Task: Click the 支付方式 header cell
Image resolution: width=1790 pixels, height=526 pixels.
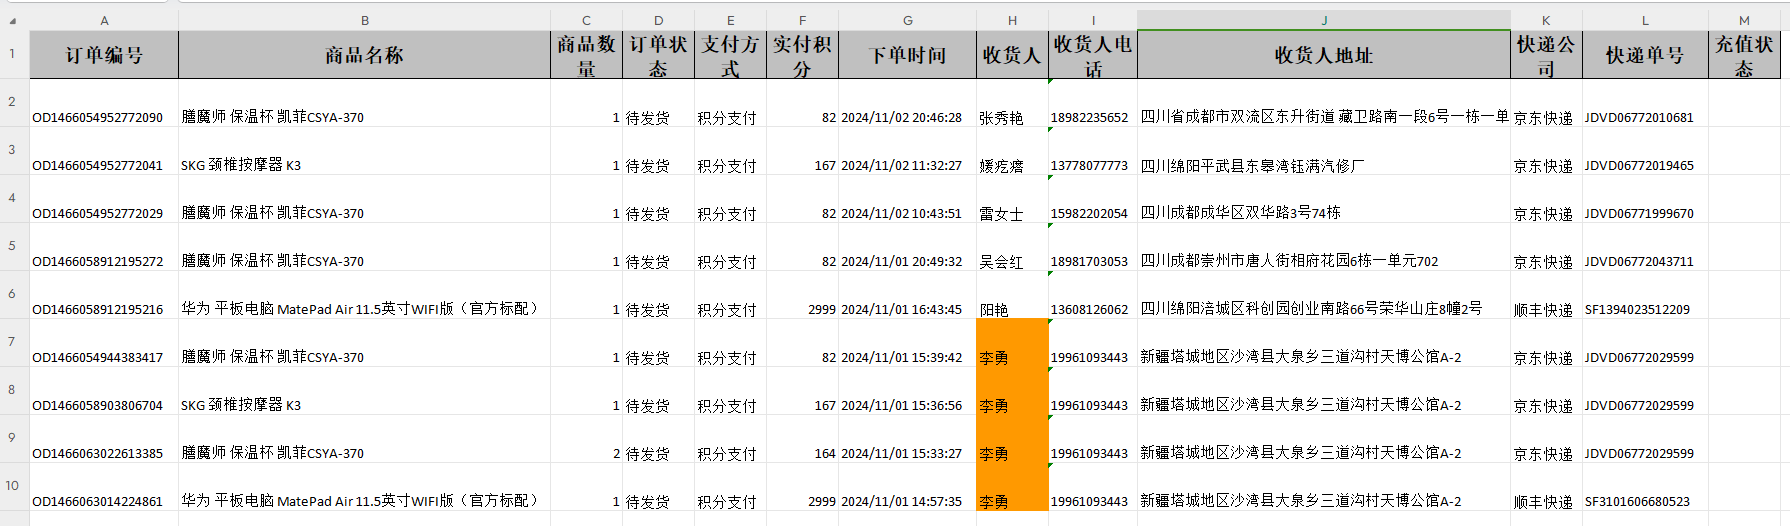Action: click(x=730, y=55)
